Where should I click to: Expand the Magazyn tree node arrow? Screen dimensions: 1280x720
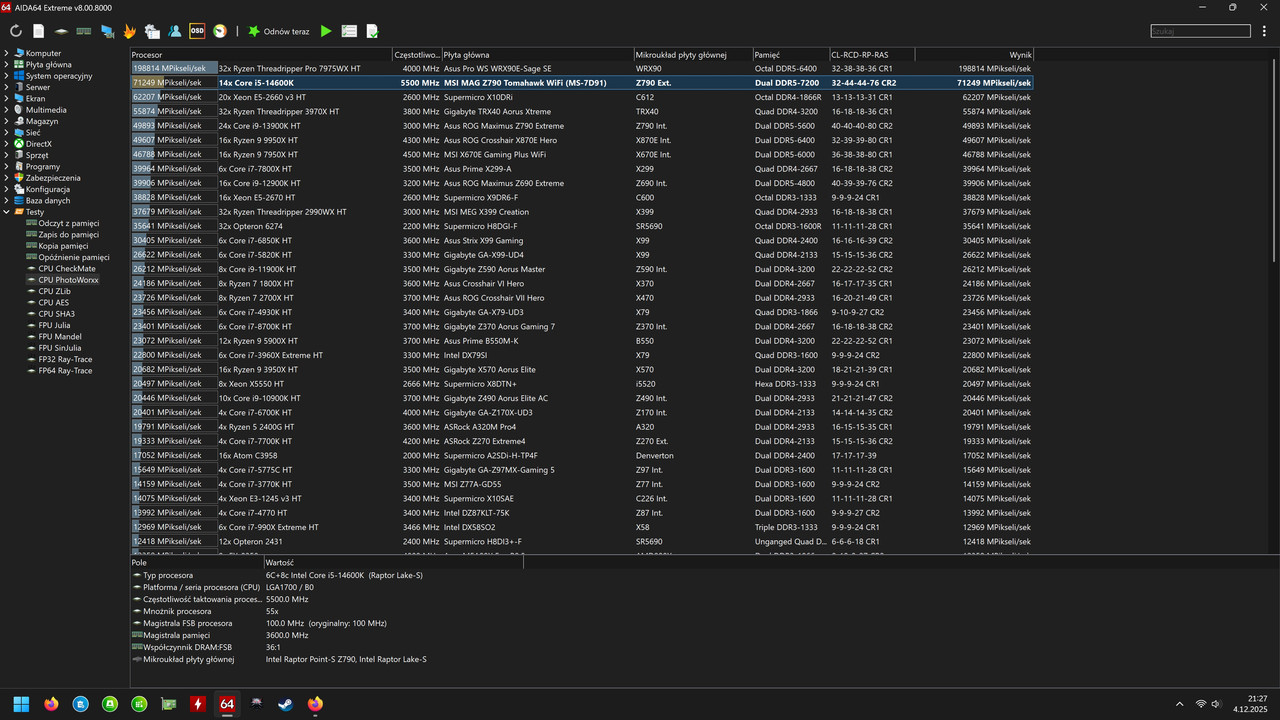(7, 121)
